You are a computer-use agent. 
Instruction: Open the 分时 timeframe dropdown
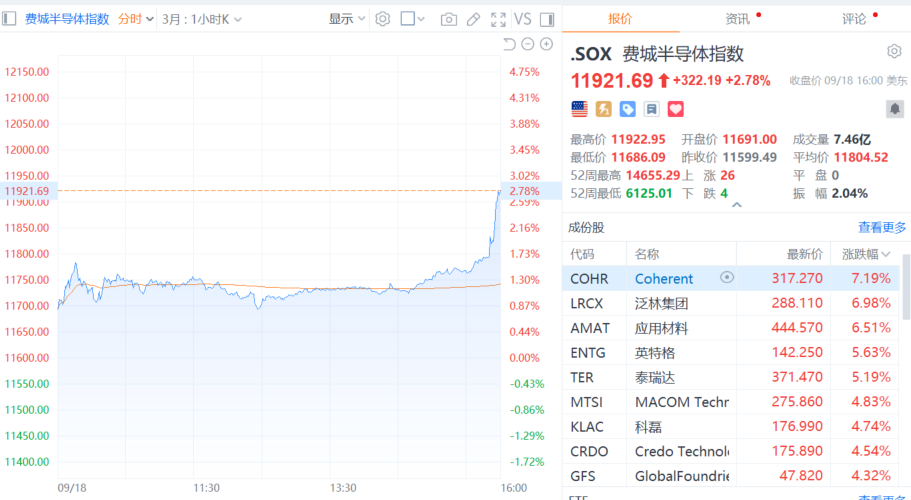tap(135, 19)
